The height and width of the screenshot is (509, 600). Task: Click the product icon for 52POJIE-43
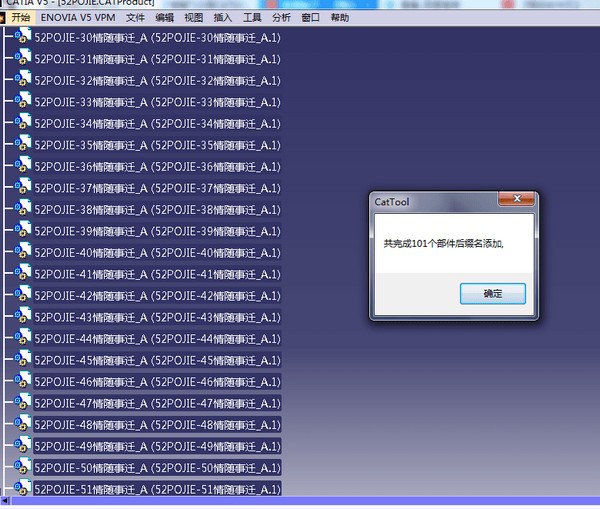click(23, 315)
